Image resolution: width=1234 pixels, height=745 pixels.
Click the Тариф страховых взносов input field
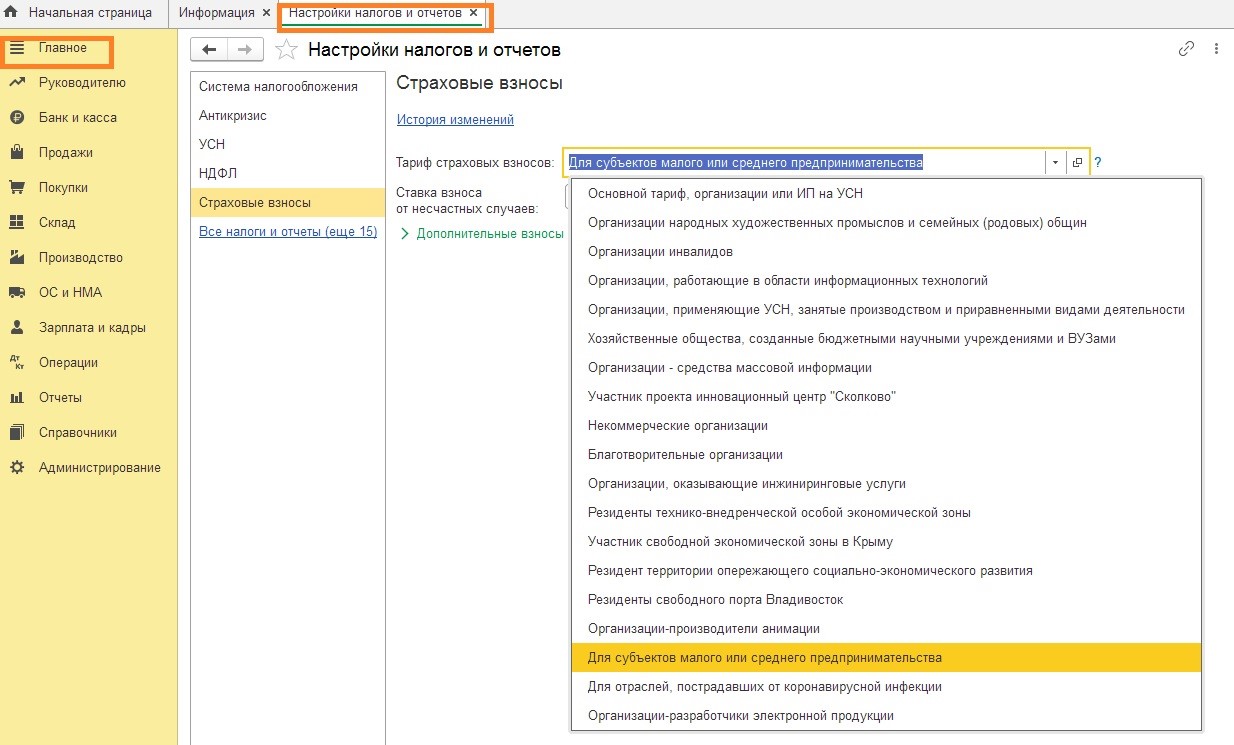click(805, 162)
